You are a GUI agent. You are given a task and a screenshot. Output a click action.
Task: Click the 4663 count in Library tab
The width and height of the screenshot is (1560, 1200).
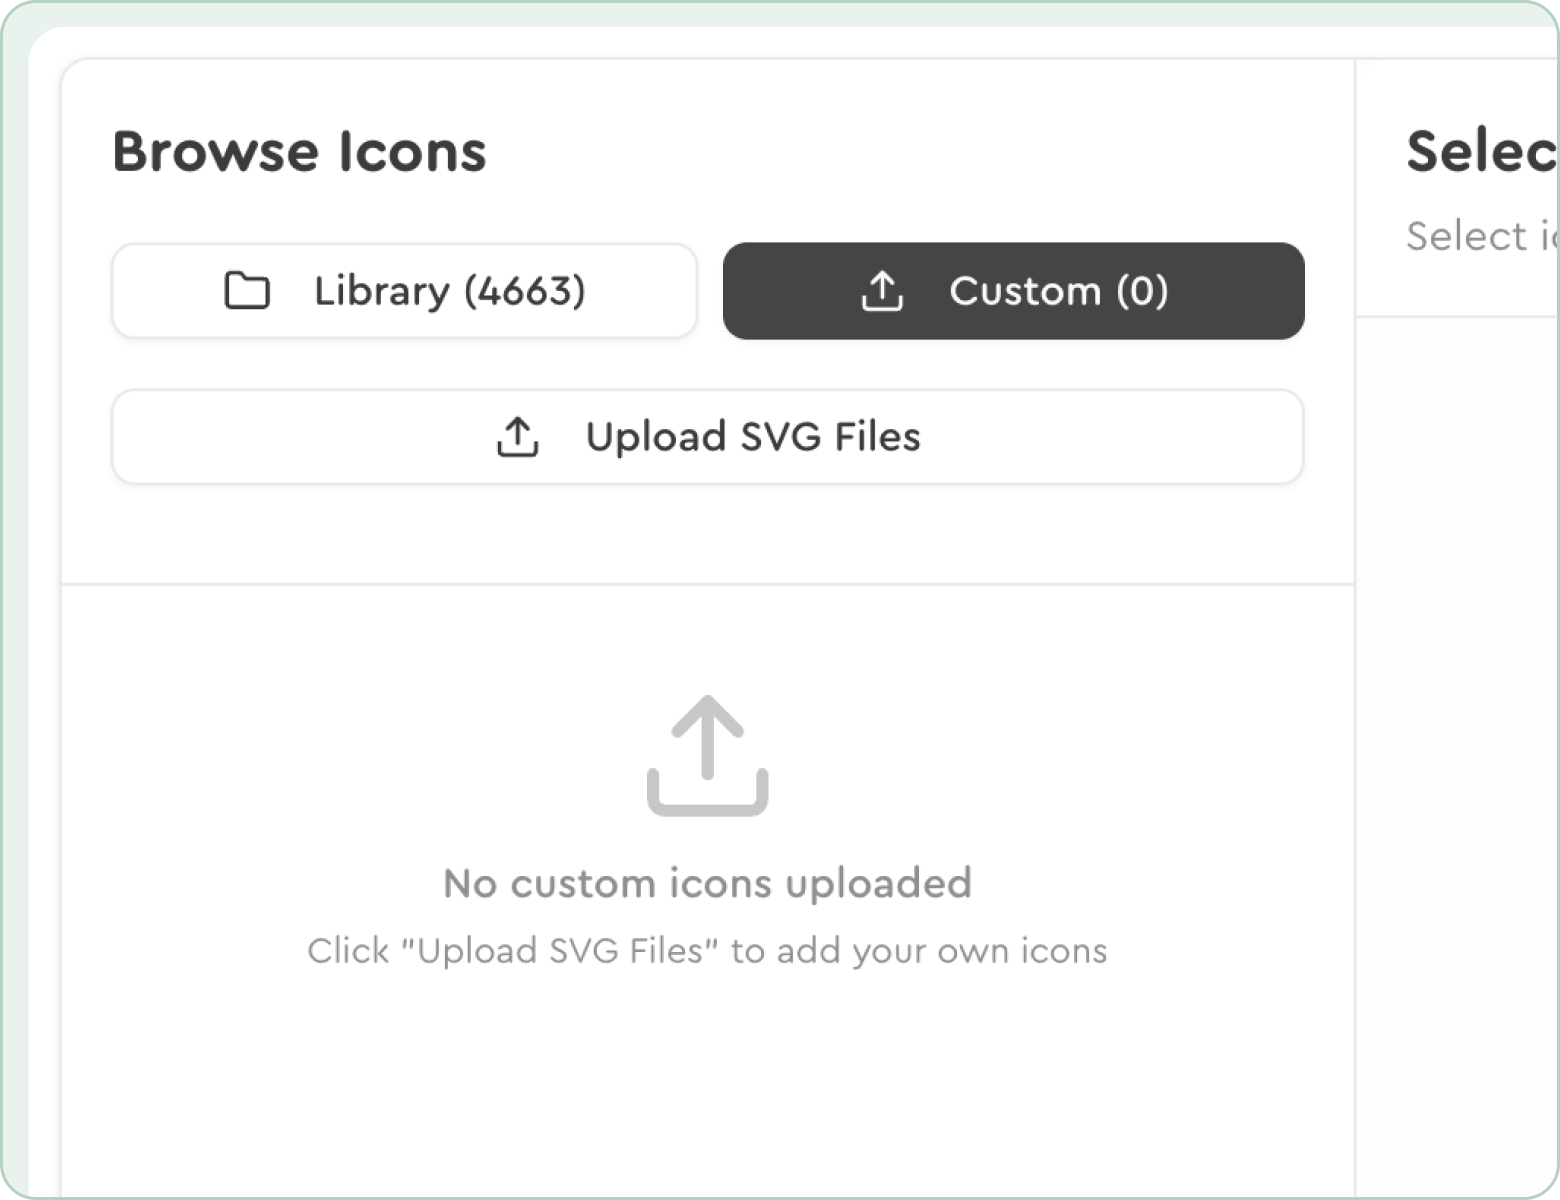(x=524, y=291)
